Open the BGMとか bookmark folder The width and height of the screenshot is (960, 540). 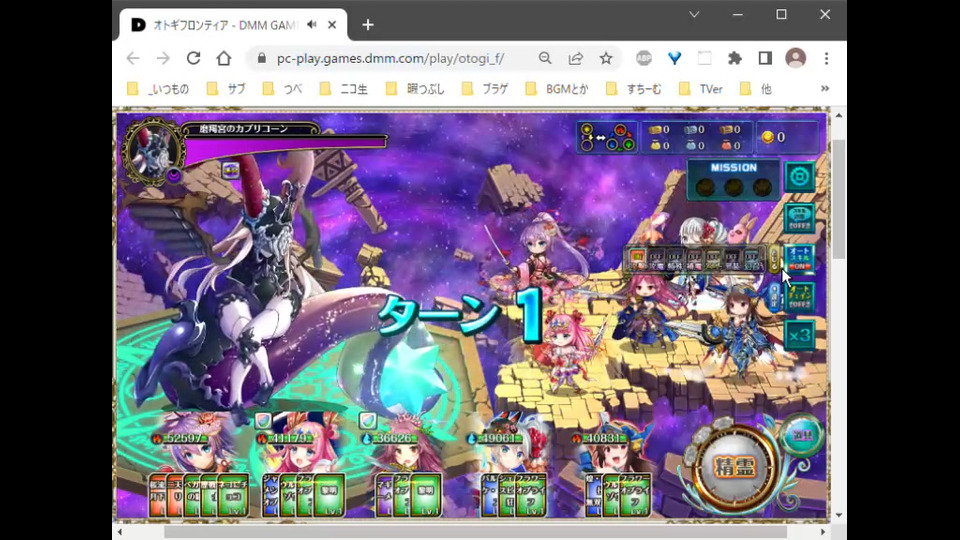tap(557, 89)
